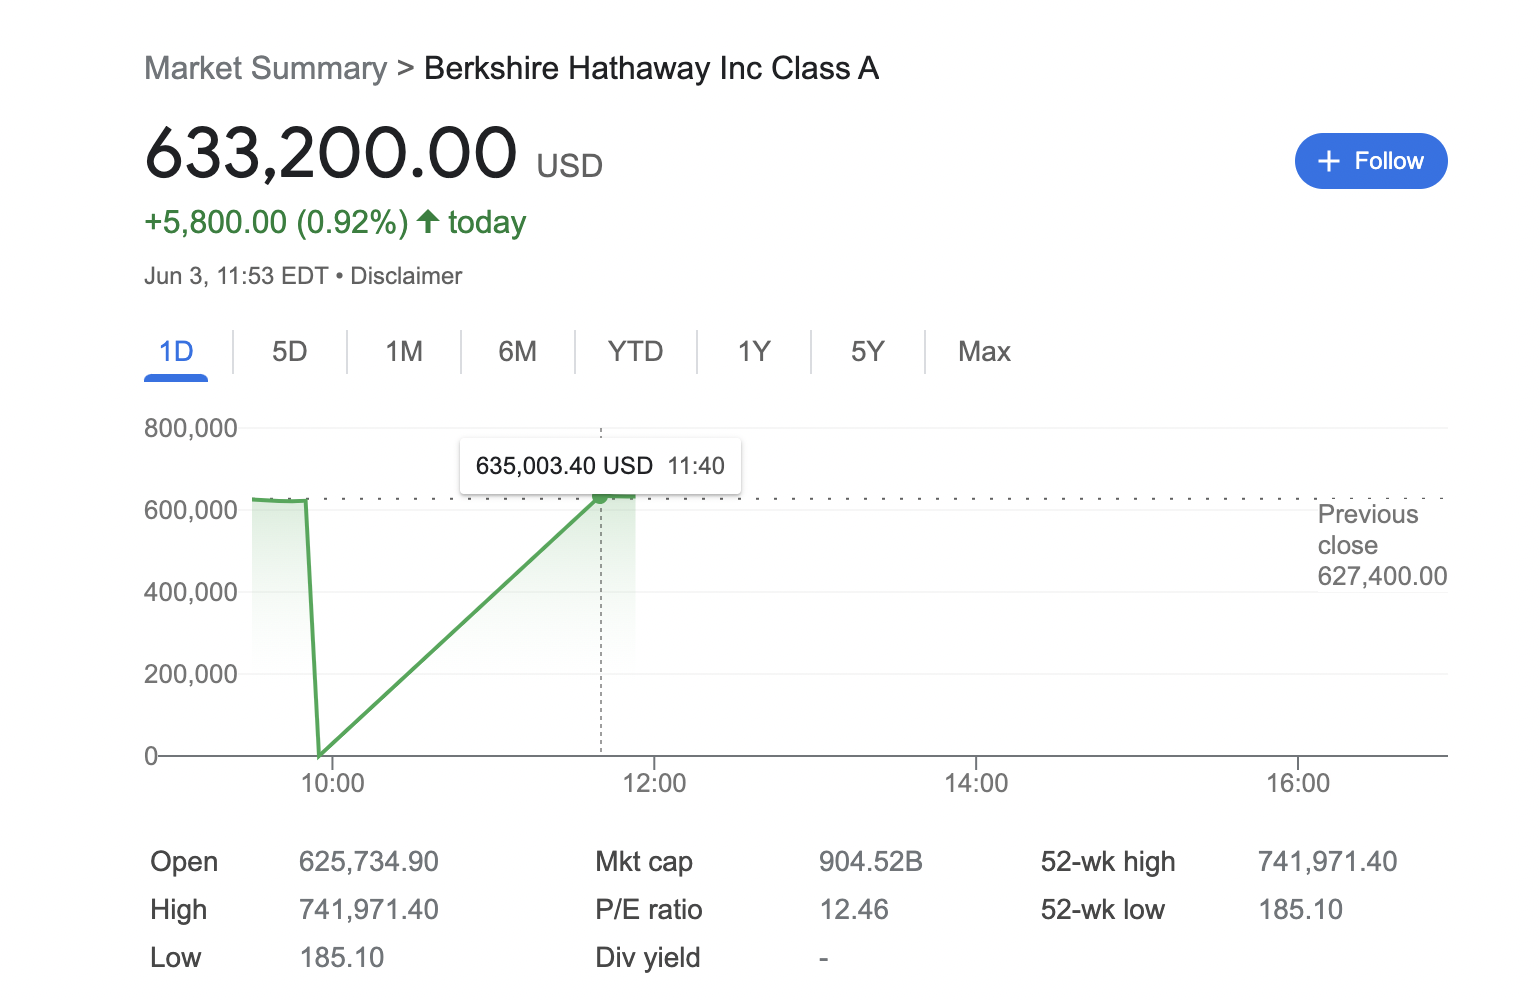The image size is (1540, 1000).
Task: Select the Max time range tab
Action: (984, 352)
